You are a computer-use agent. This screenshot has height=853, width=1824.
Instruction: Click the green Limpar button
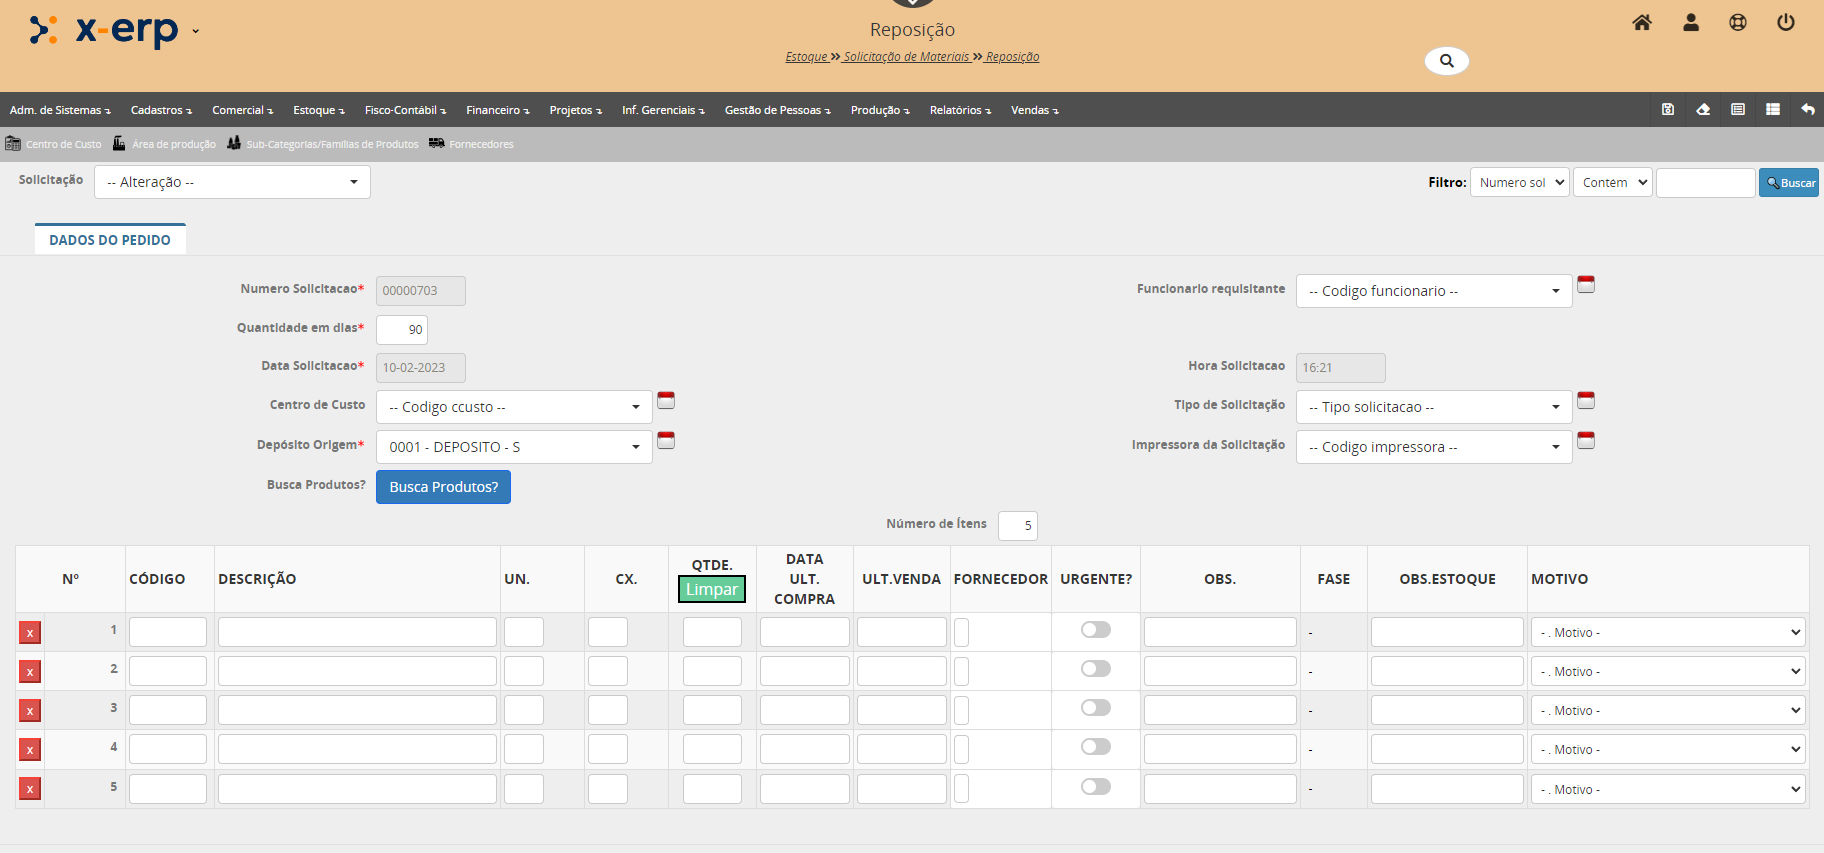tap(712, 590)
